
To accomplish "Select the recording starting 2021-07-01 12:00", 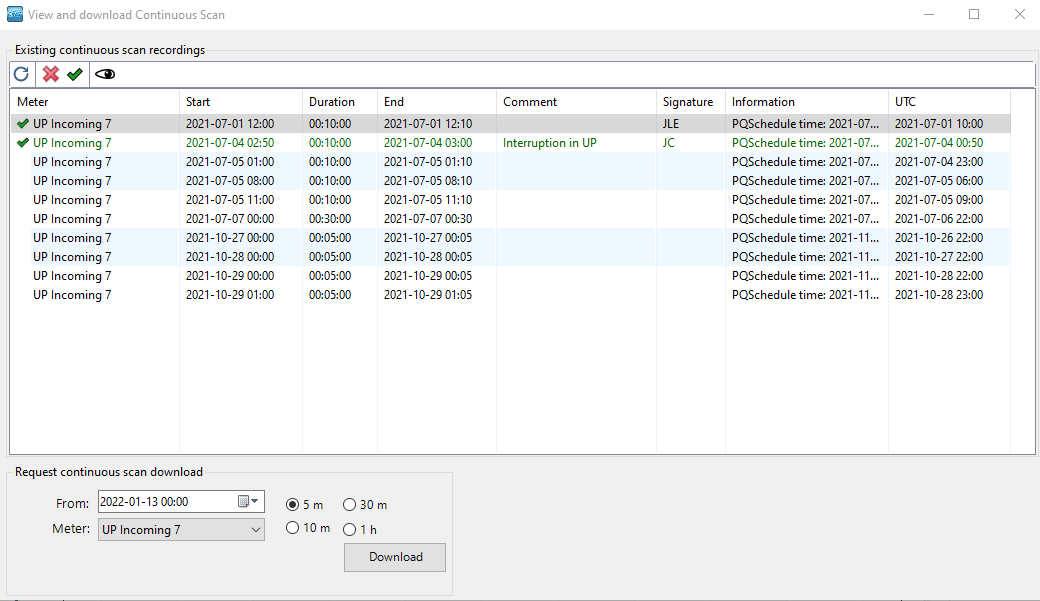I will coord(511,123).
